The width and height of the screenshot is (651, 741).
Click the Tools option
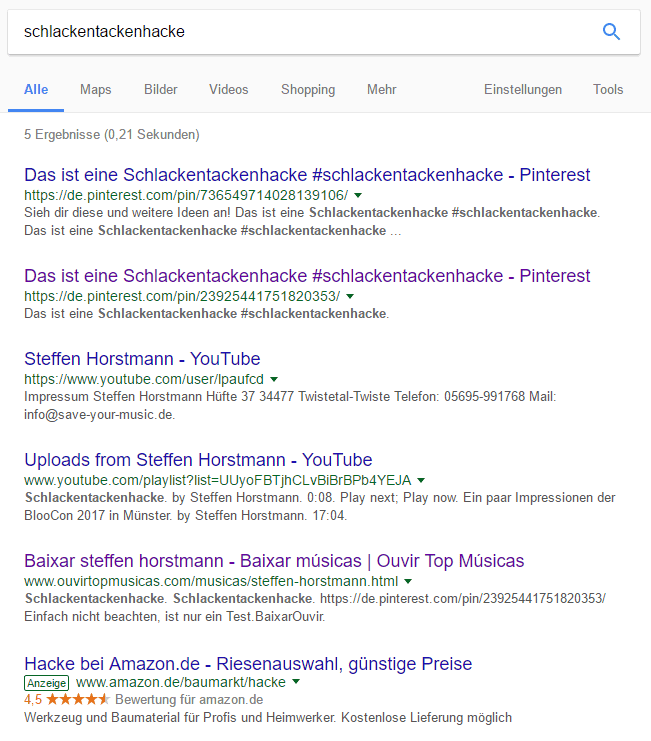point(608,89)
